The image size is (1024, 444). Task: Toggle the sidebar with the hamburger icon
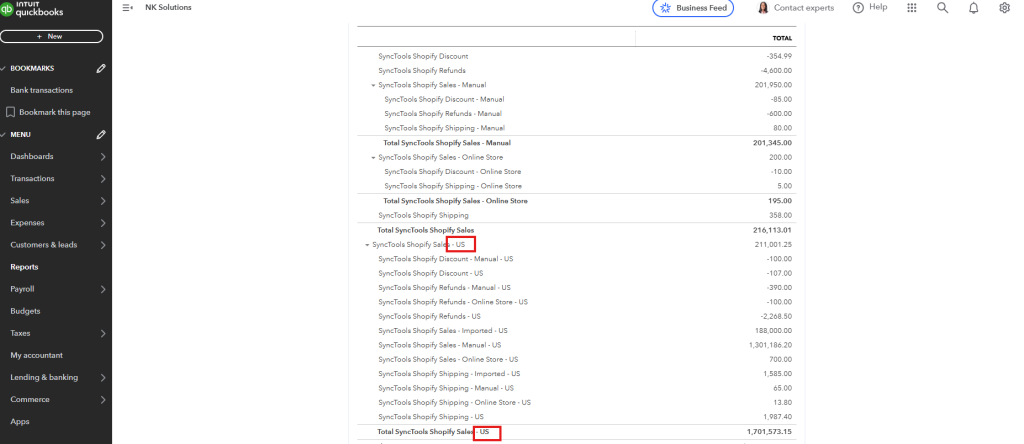click(x=127, y=8)
